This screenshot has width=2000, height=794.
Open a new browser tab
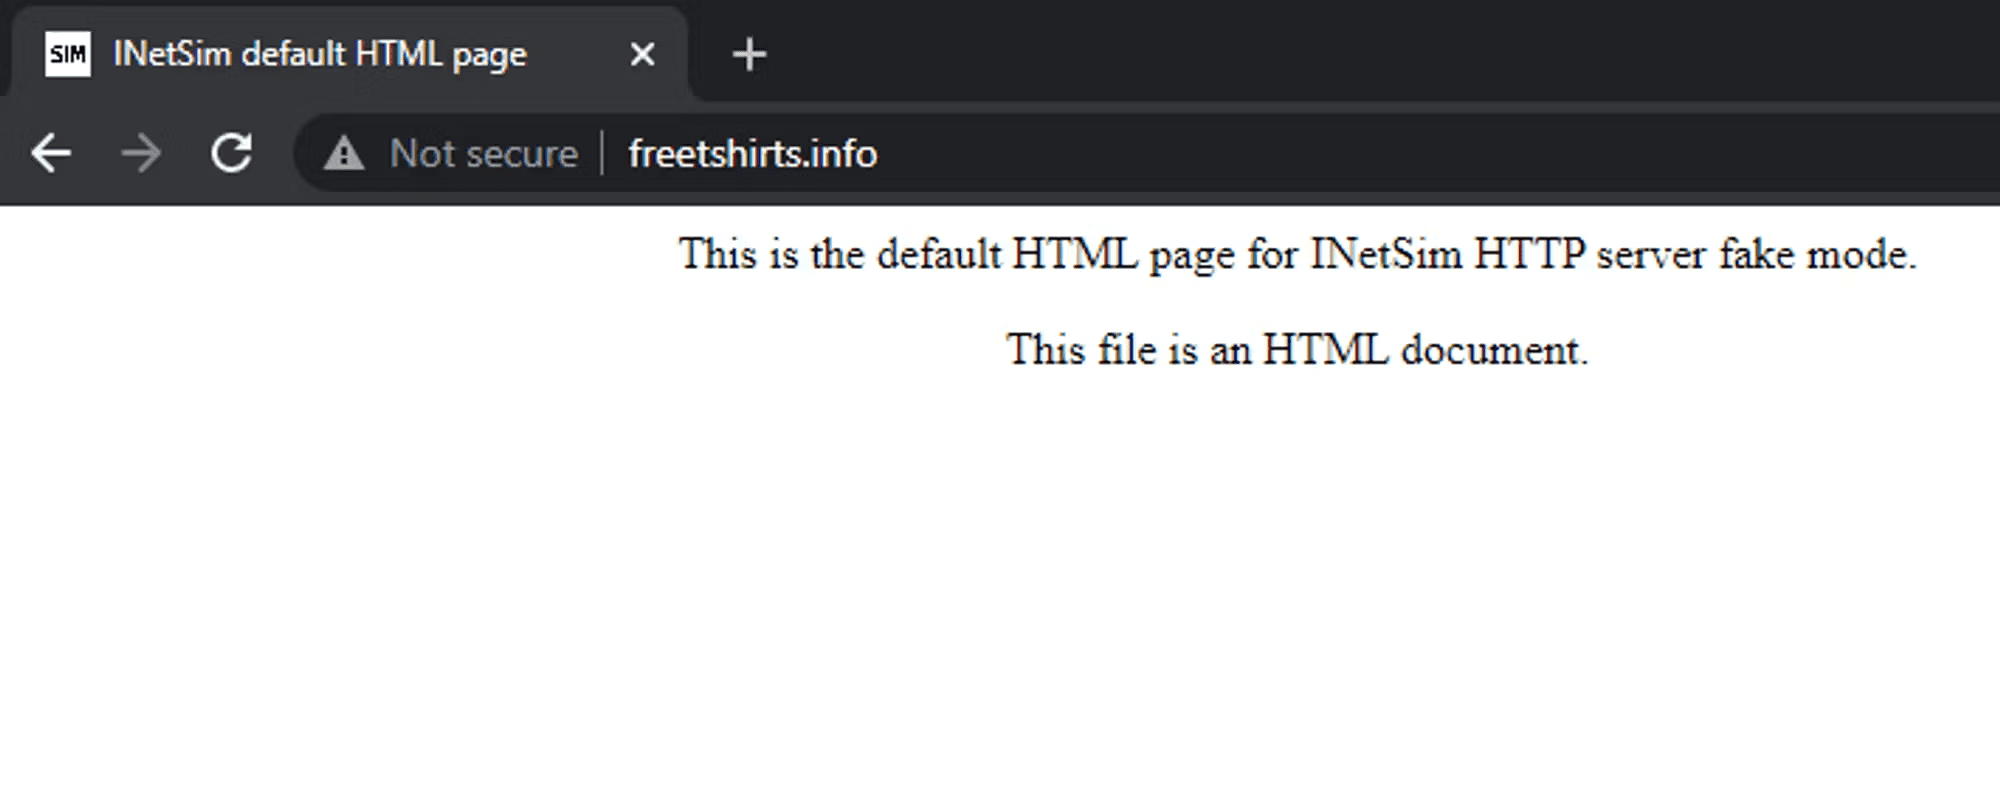(749, 54)
